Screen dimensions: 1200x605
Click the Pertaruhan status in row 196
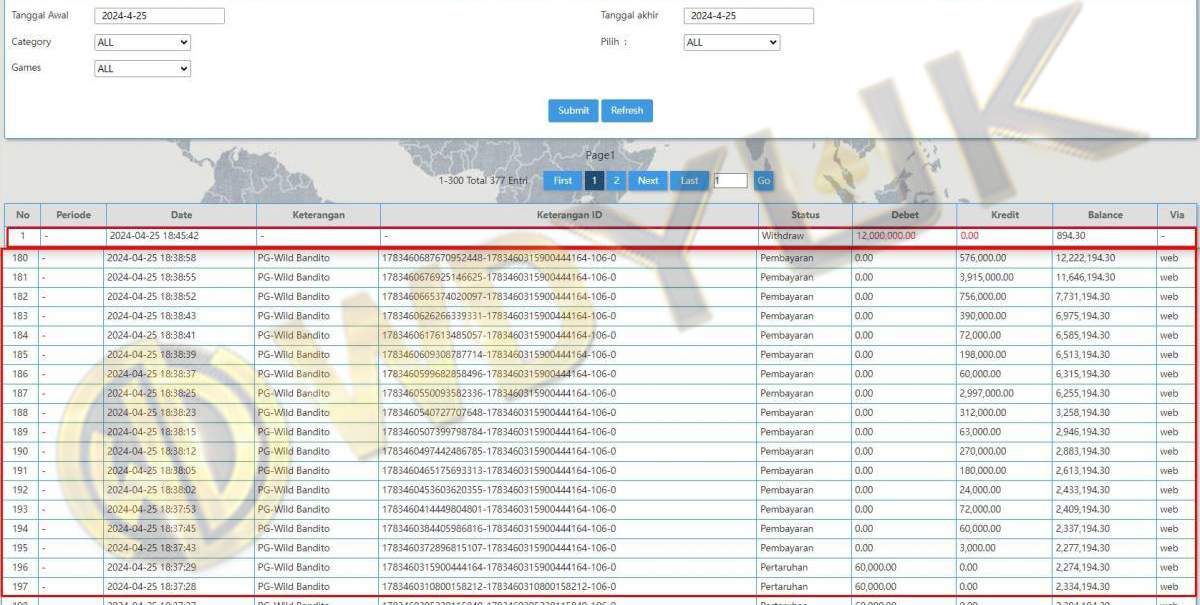(786, 568)
